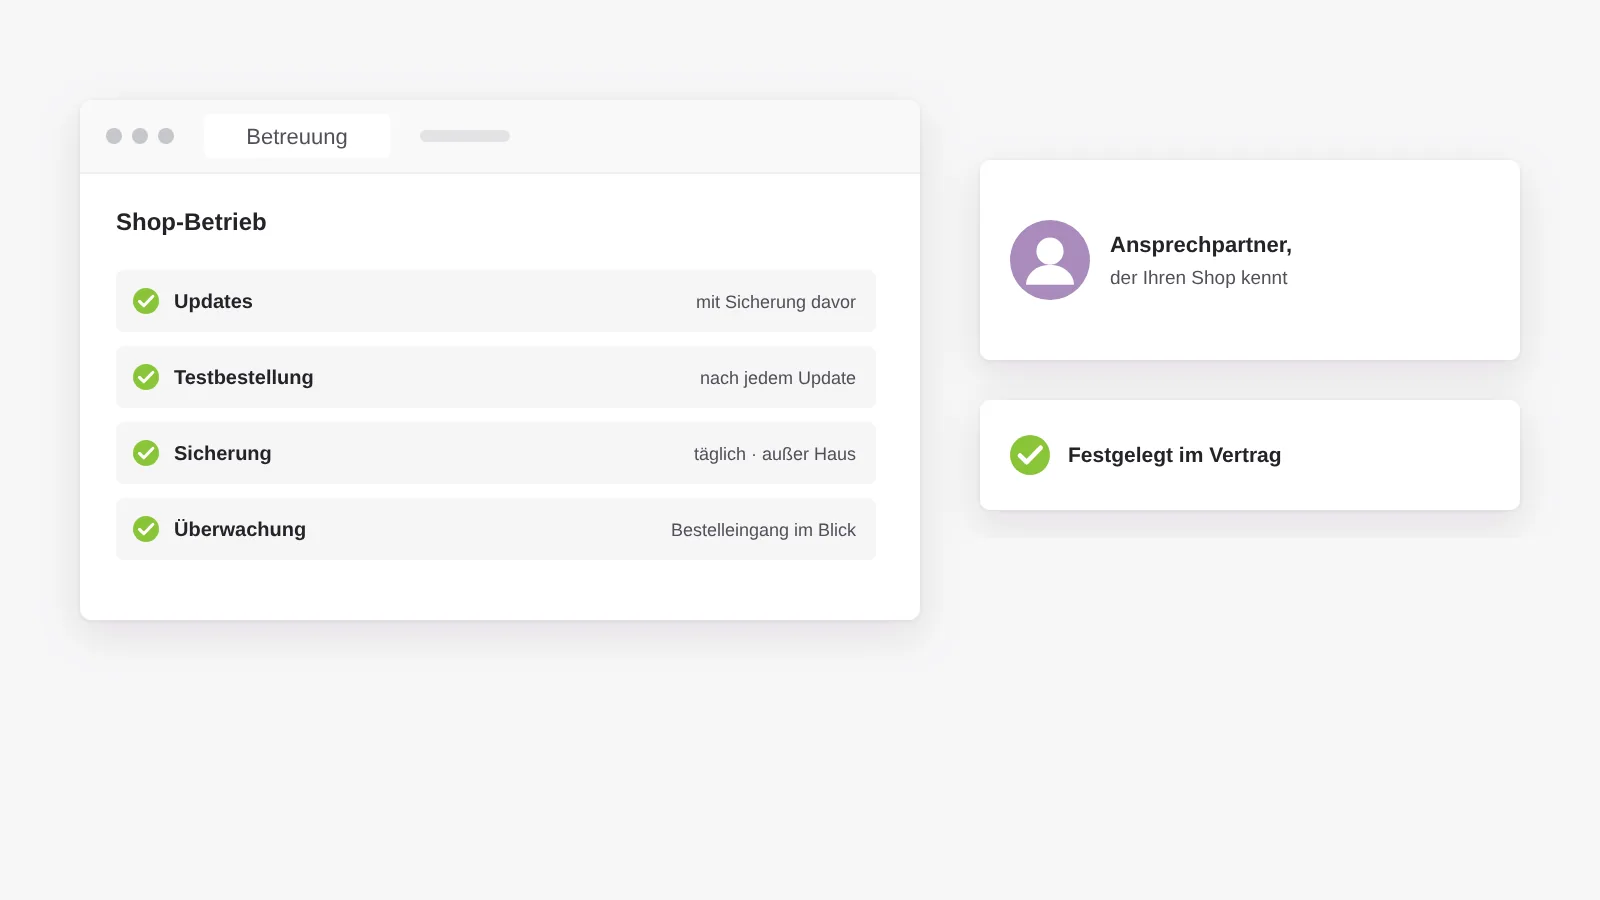The height and width of the screenshot is (900, 1600).
Task: Click the third grey window control dot
Action: click(x=166, y=136)
